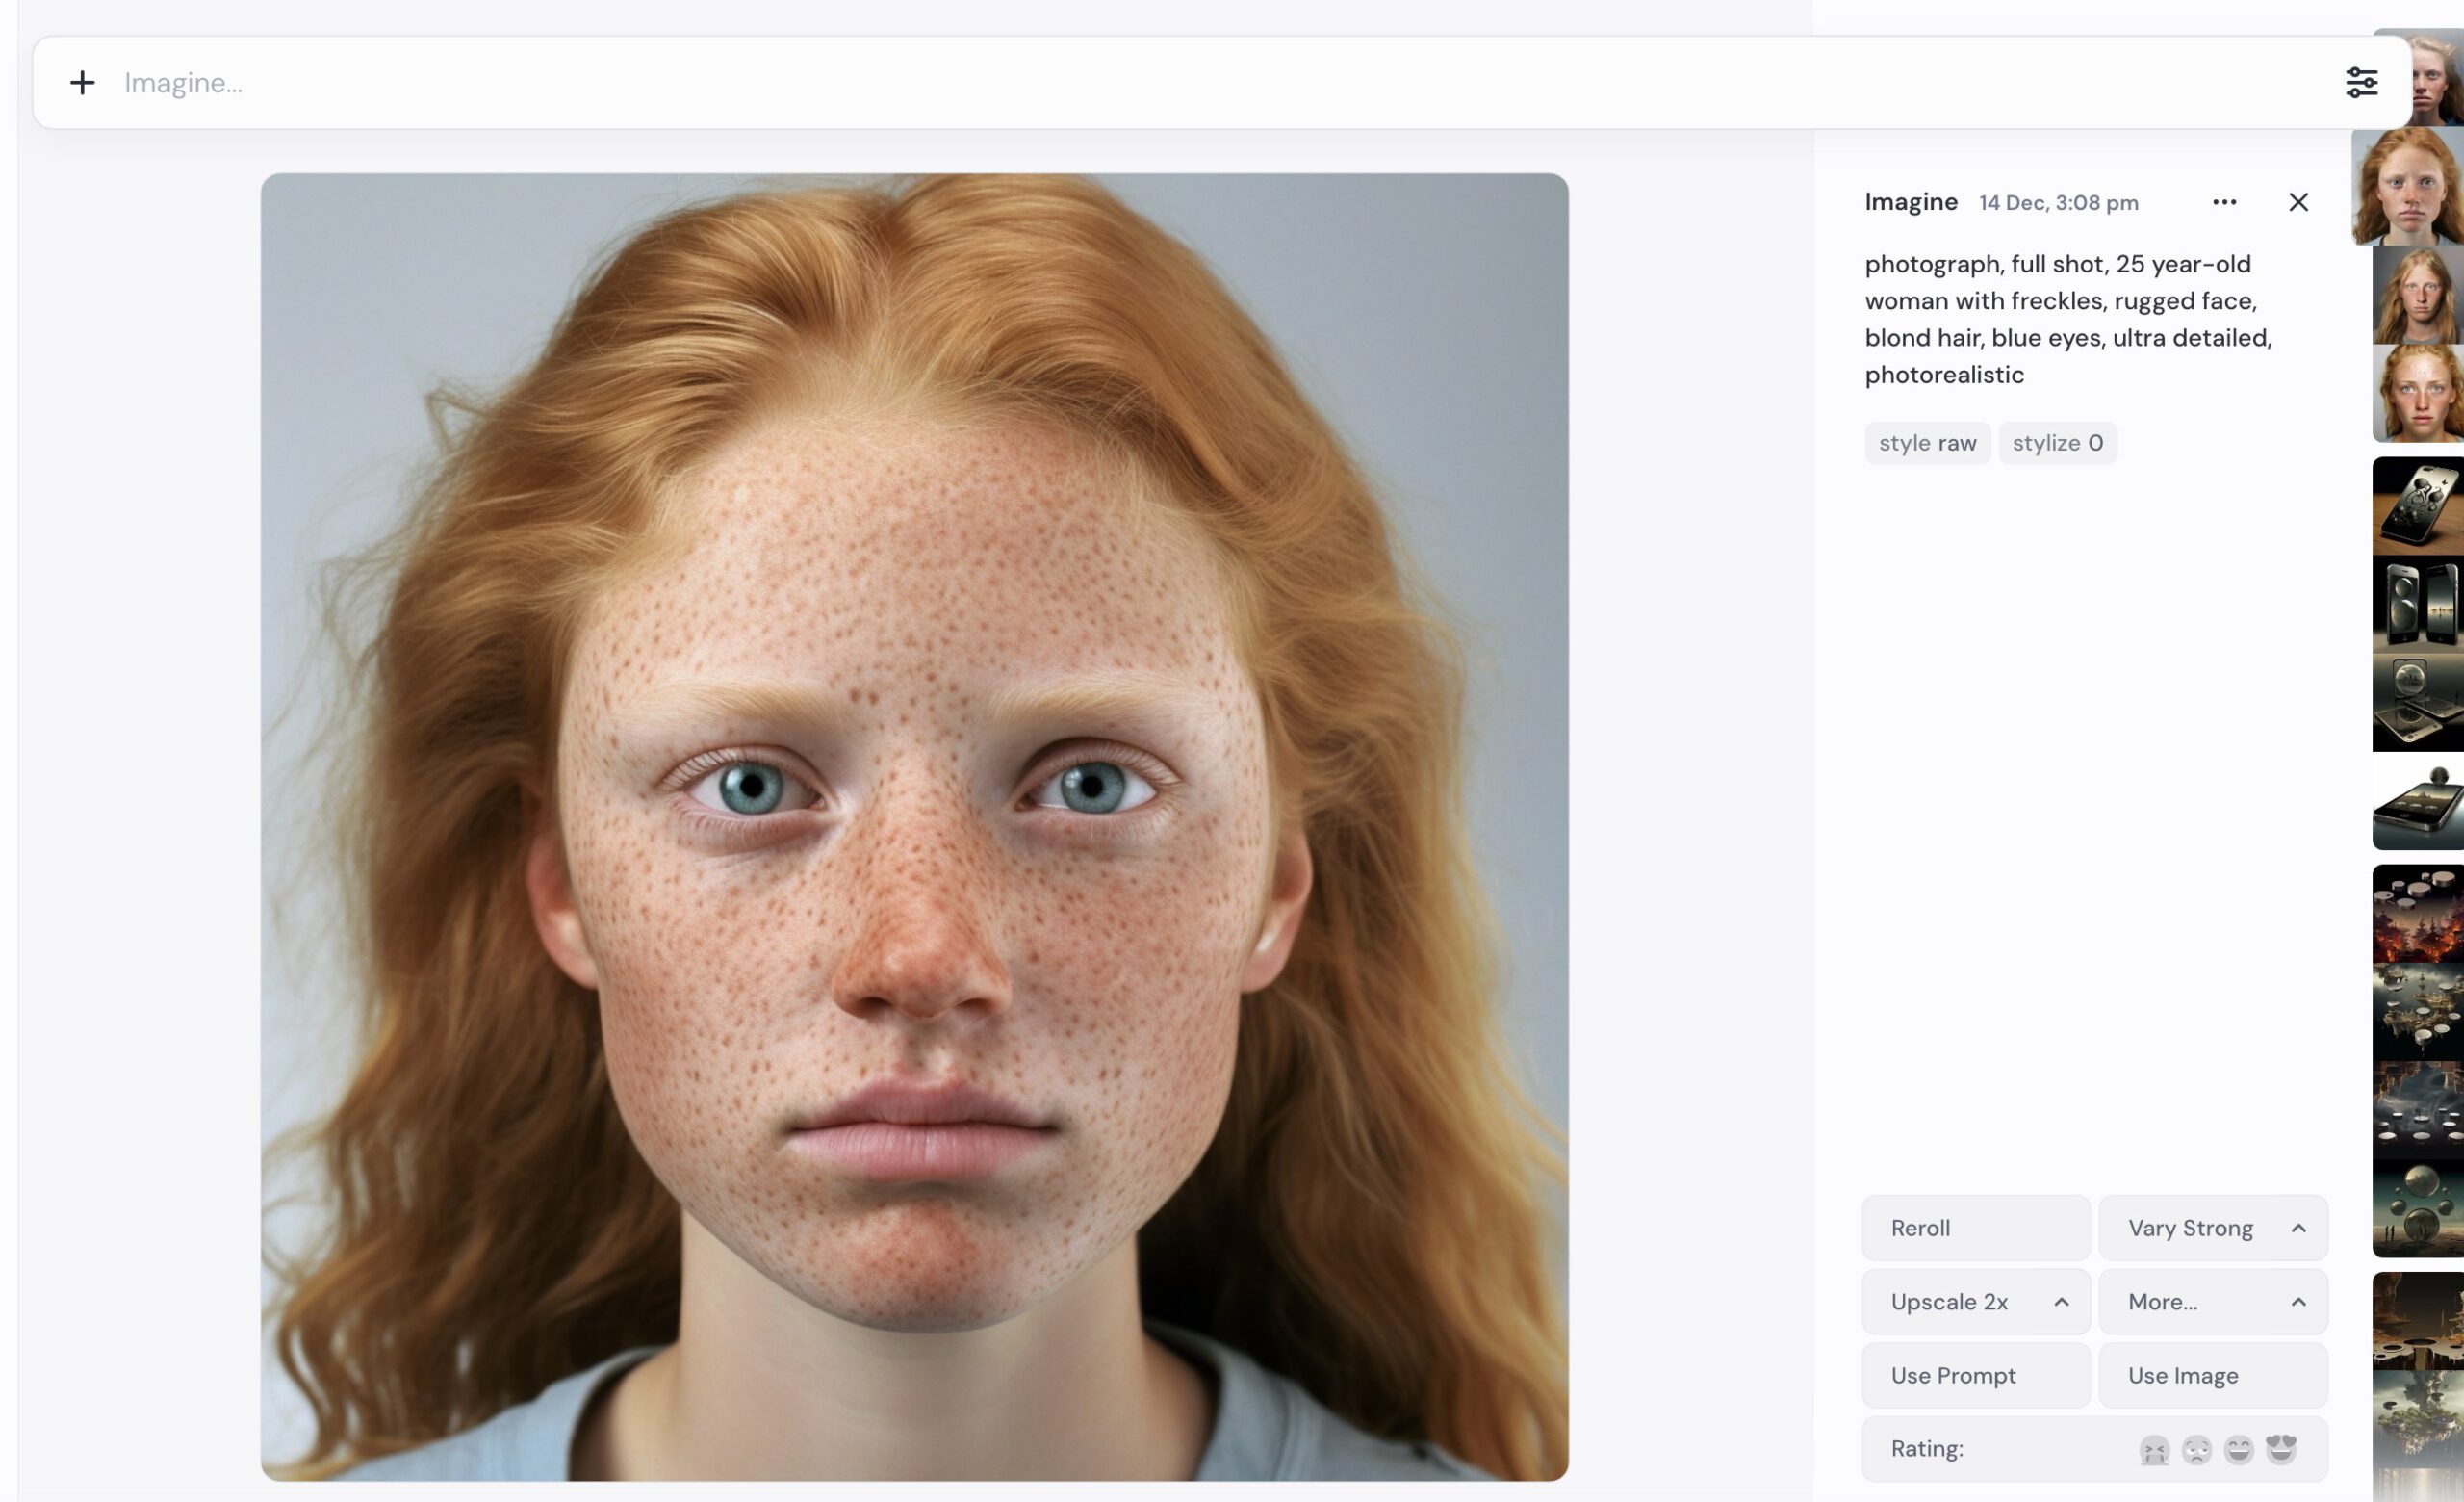Image resolution: width=2464 pixels, height=1502 pixels.
Task: Expand the Vary Strong options chevron
Action: click(x=2298, y=1228)
